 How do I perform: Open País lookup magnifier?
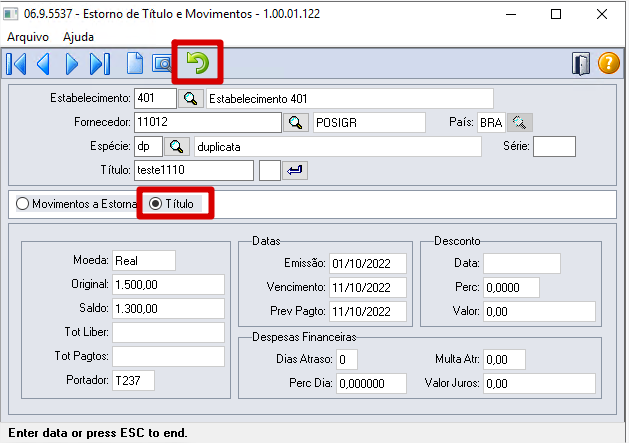[x=519, y=122]
